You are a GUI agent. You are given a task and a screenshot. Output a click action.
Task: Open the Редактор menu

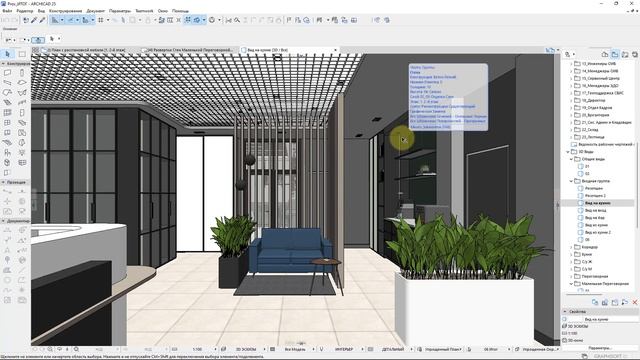[25, 11]
